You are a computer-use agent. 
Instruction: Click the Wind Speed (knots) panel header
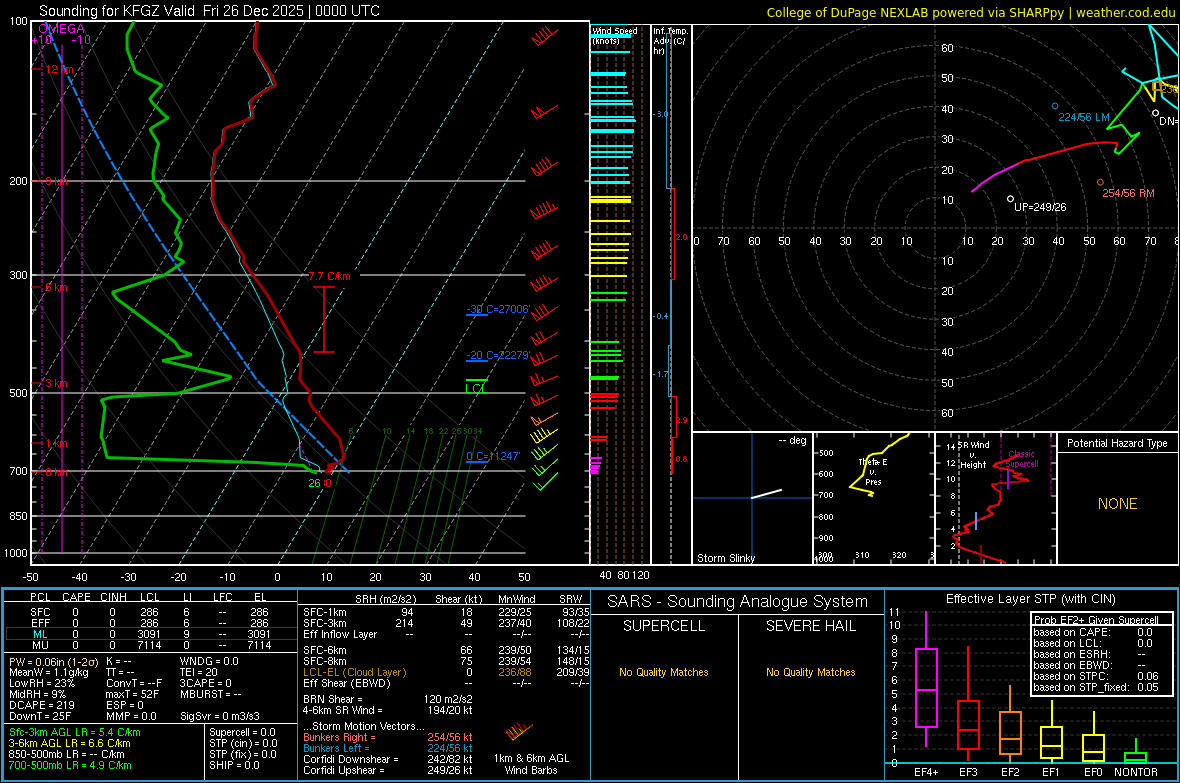[615, 35]
